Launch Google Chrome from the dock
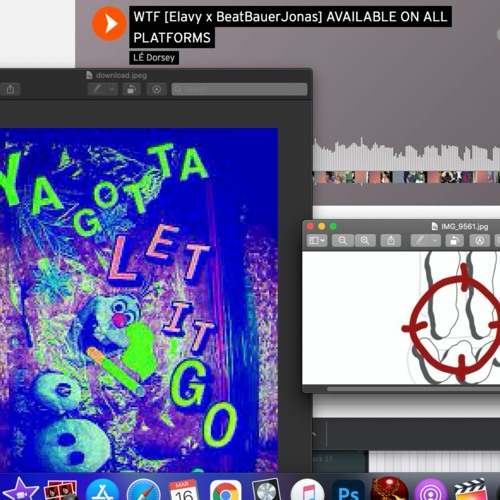 click(226, 490)
